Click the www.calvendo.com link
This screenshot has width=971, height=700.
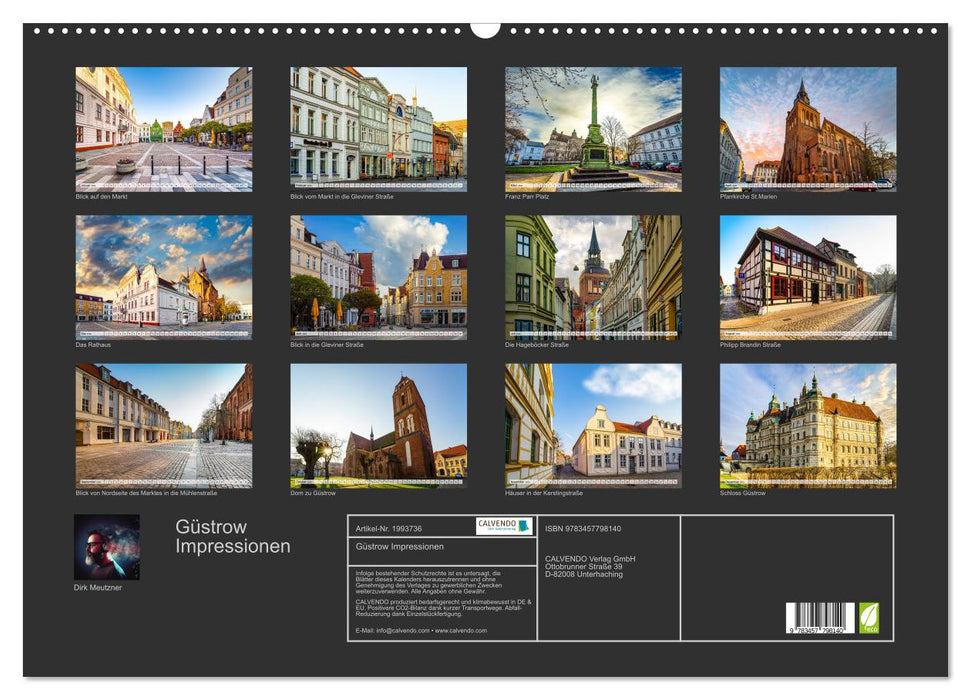[x=461, y=629]
